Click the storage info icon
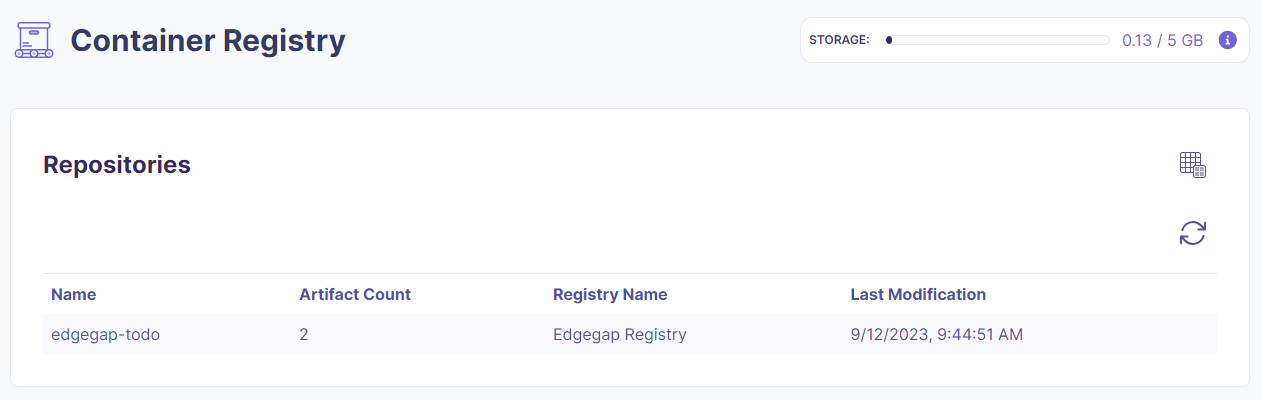 (1228, 40)
